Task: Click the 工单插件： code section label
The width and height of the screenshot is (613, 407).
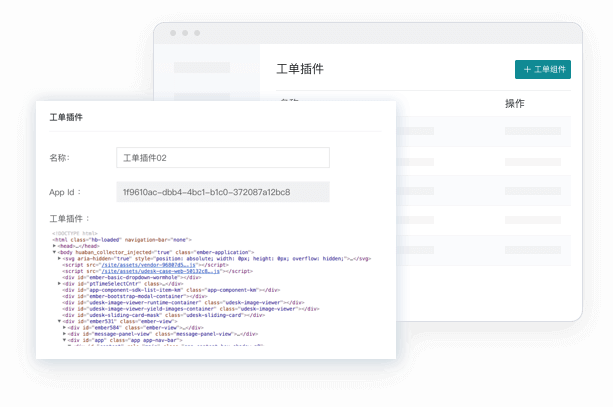Action: (x=69, y=219)
